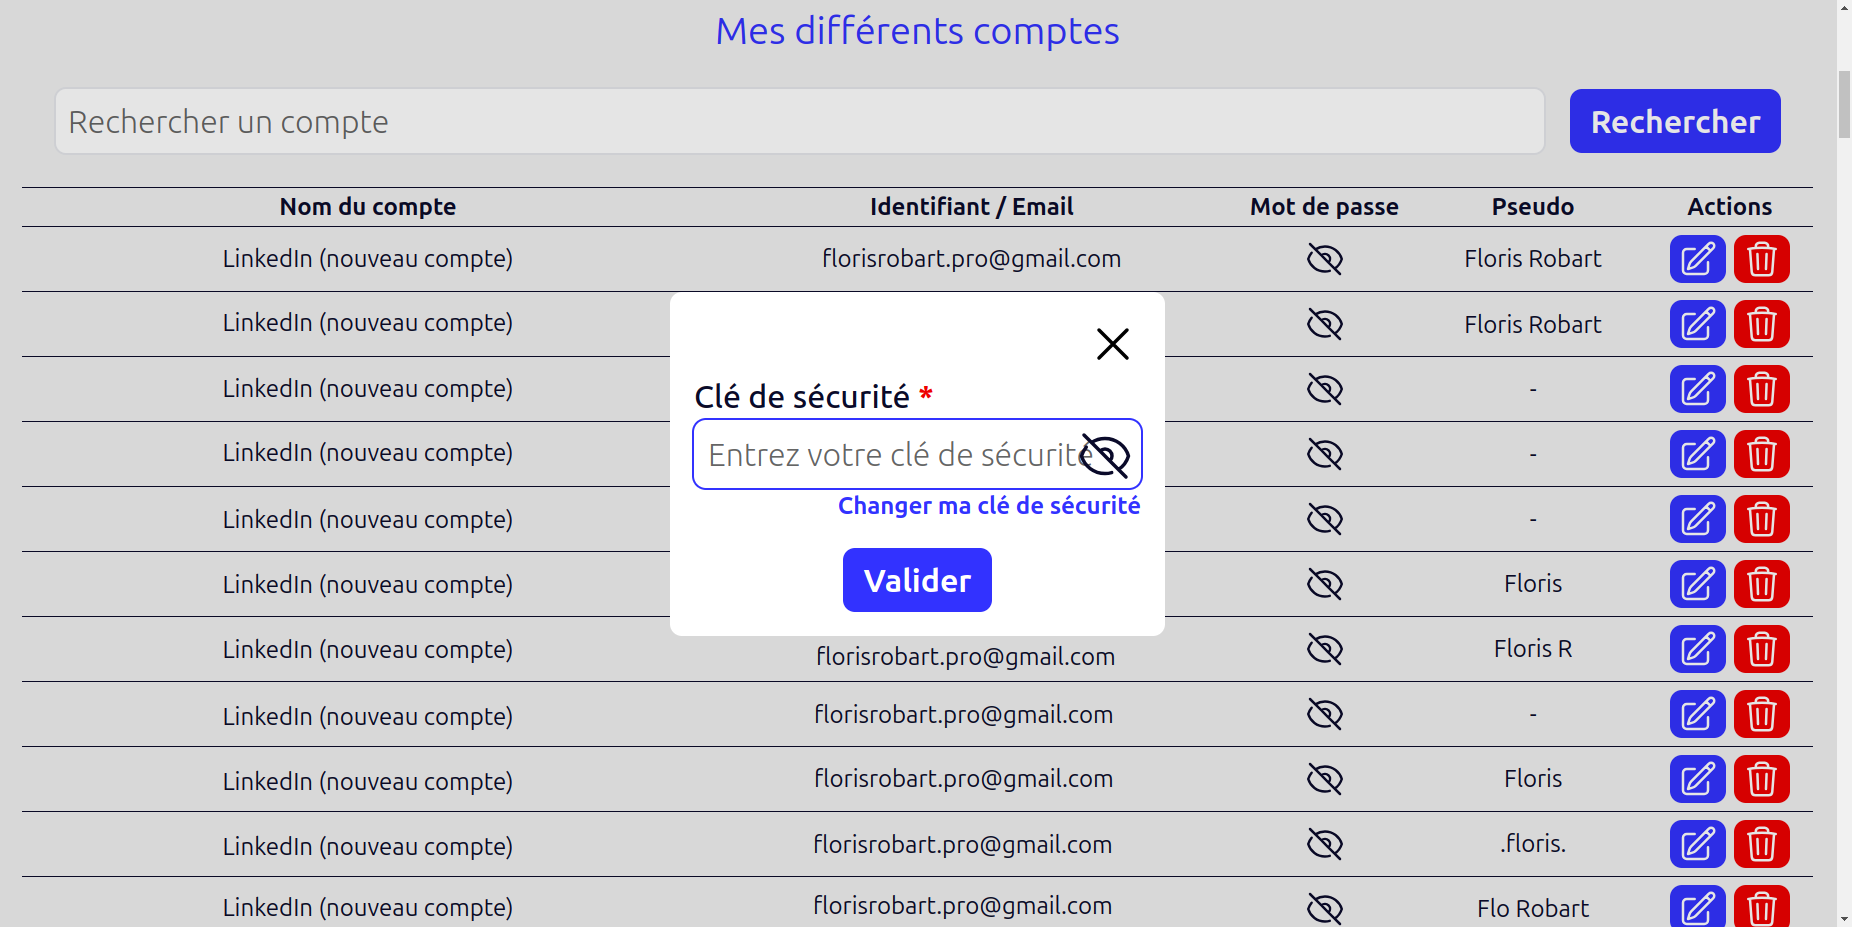Viewport: 1852px width, 927px height.
Task: Delete the account with pseudo 'Floris R'
Action: pyautogui.click(x=1761, y=649)
